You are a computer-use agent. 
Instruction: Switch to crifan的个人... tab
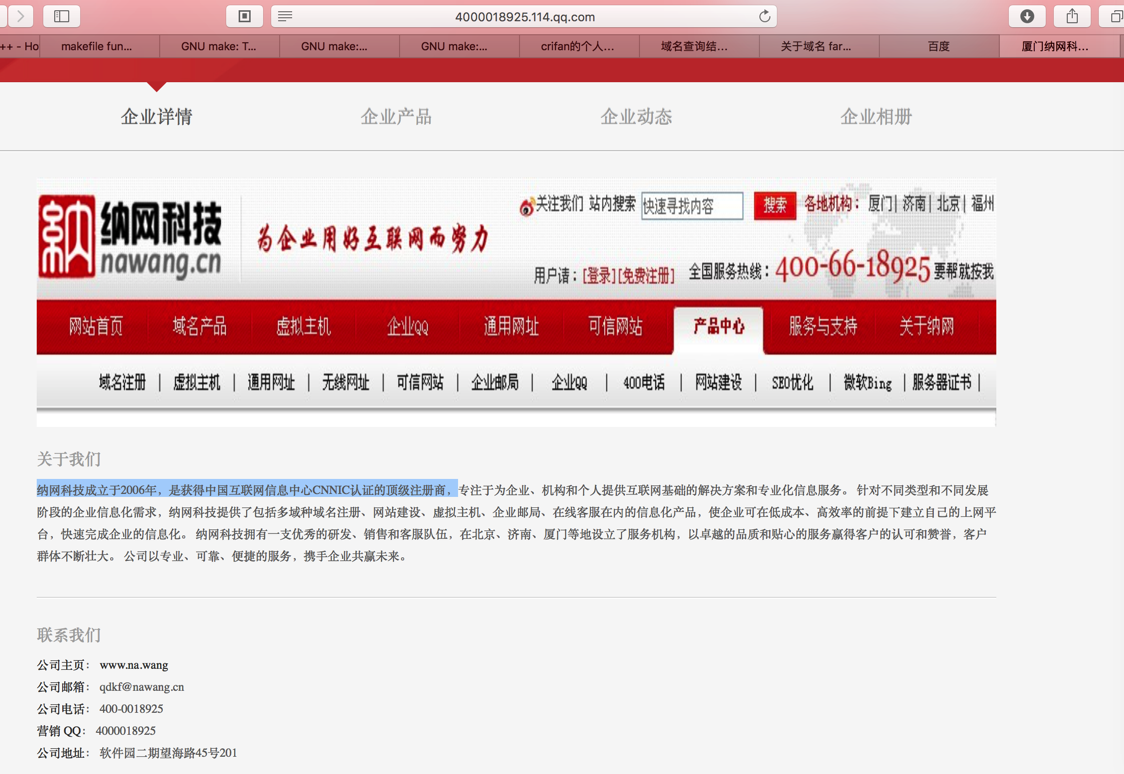pyautogui.click(x=577, y=46)
